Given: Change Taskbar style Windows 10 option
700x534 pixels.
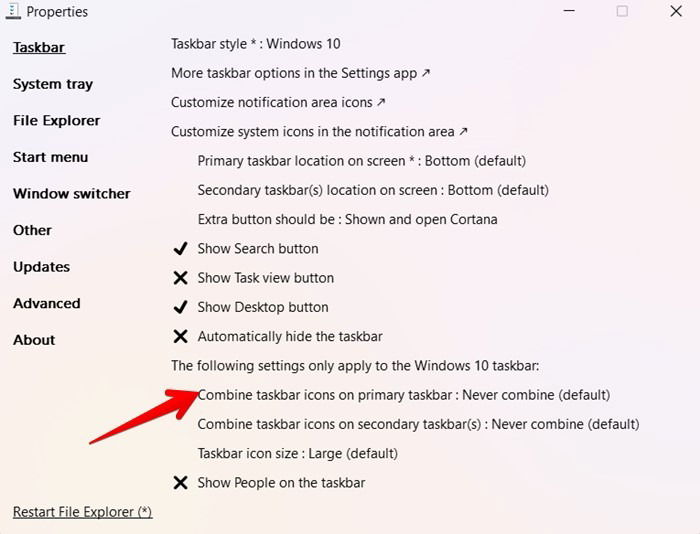Looking at the screenshot, I should point(256,44).
